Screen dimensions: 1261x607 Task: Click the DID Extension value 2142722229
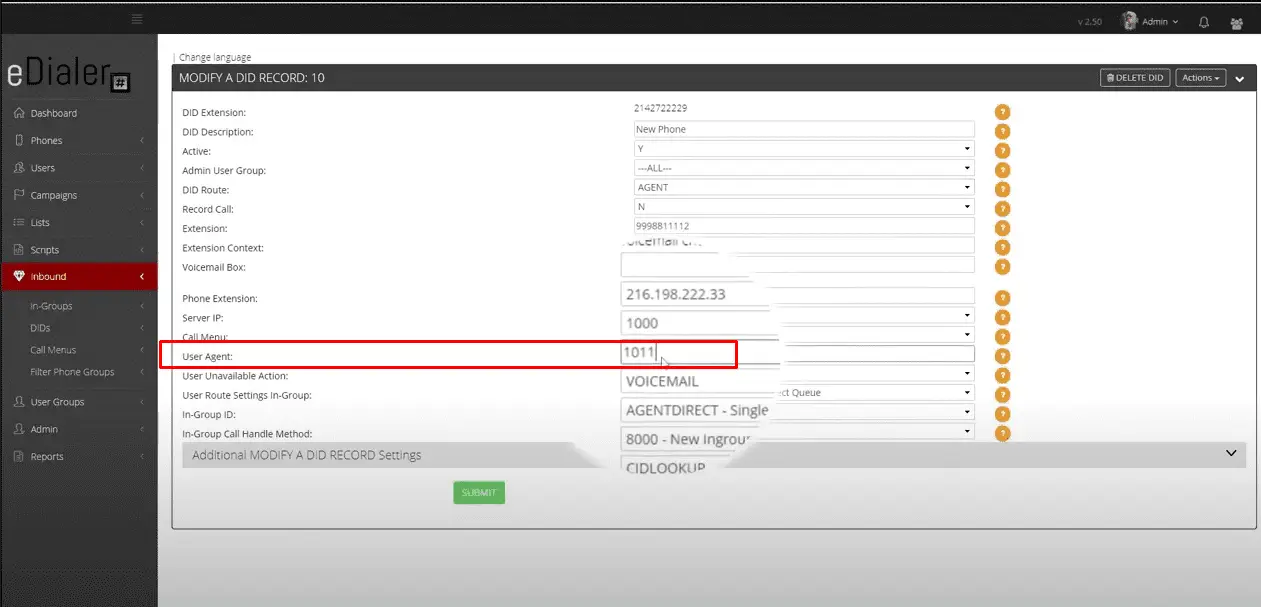click(x=661, y=107)
